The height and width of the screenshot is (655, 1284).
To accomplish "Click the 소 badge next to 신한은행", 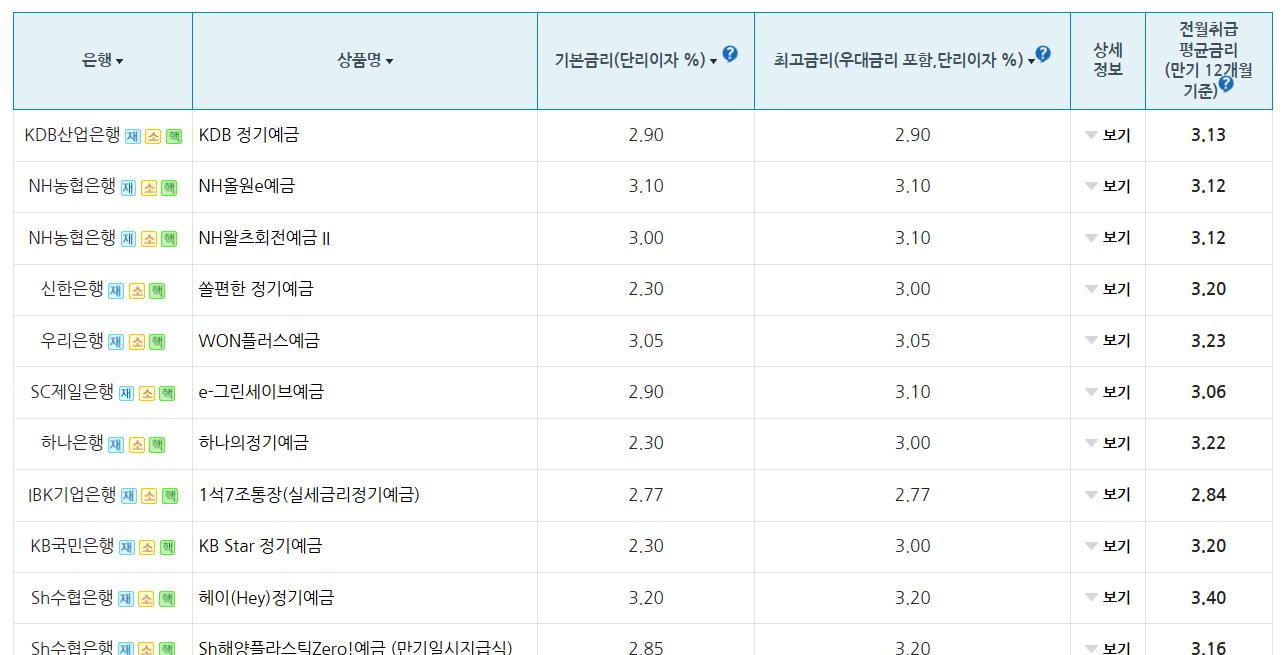I will click(x=137, y=291).
